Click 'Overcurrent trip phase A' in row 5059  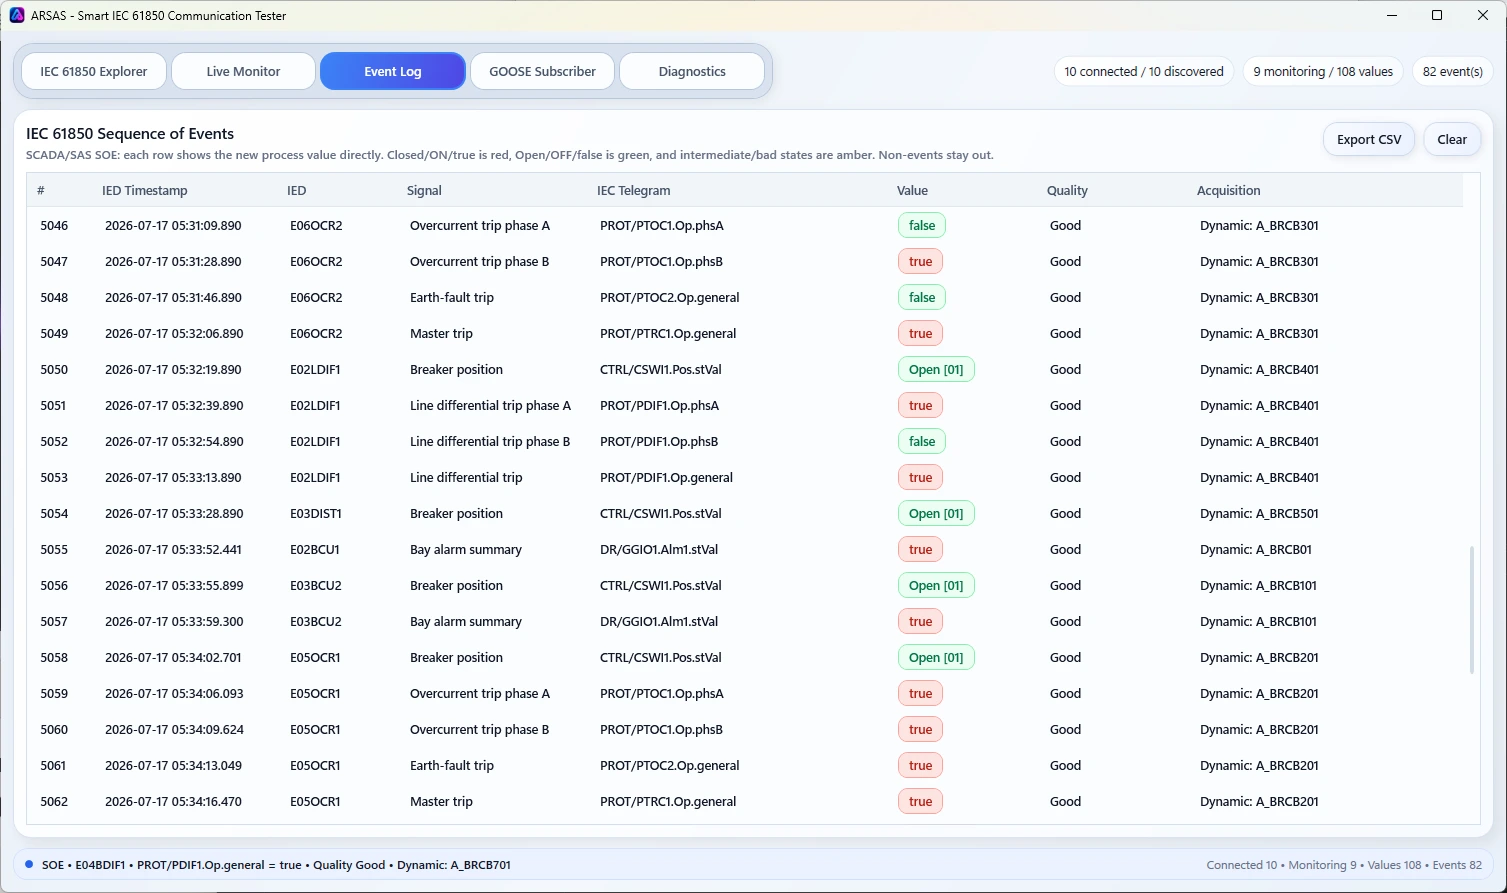coord(480,693)
